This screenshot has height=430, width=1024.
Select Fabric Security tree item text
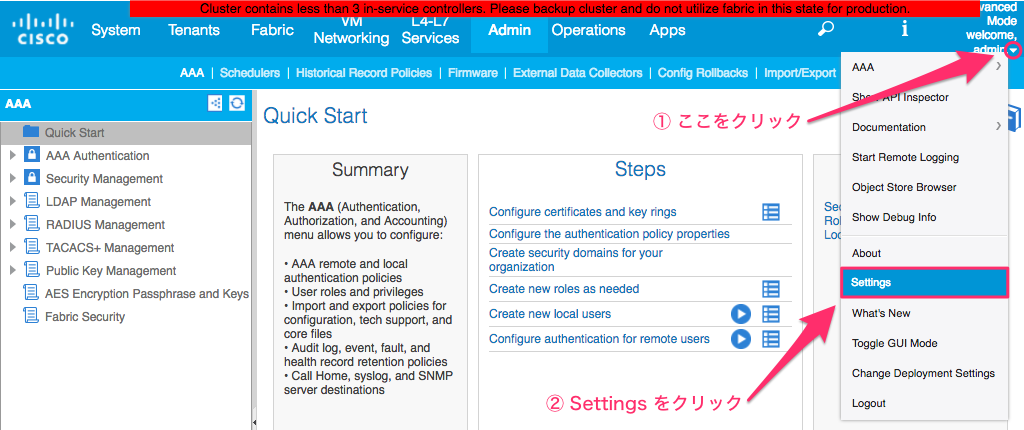tap(85, 316)
